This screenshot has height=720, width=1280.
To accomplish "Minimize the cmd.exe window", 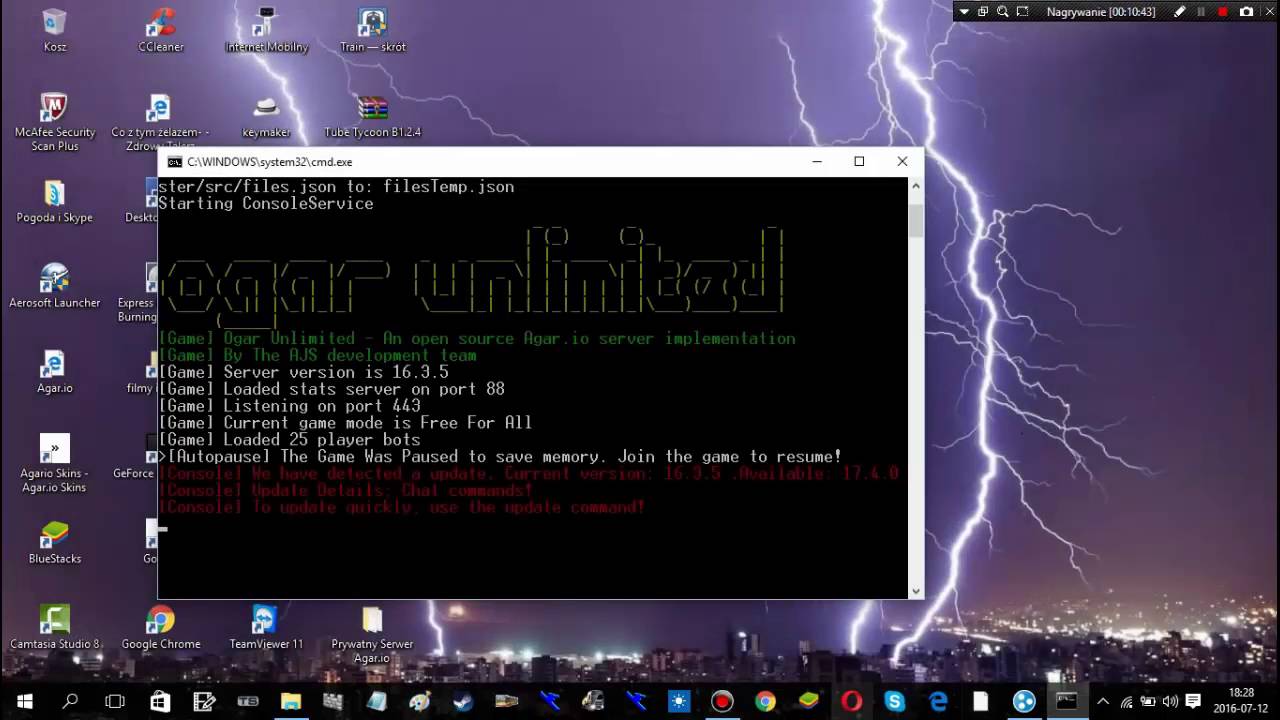I will pyautogui.click(x=817, y=161).
